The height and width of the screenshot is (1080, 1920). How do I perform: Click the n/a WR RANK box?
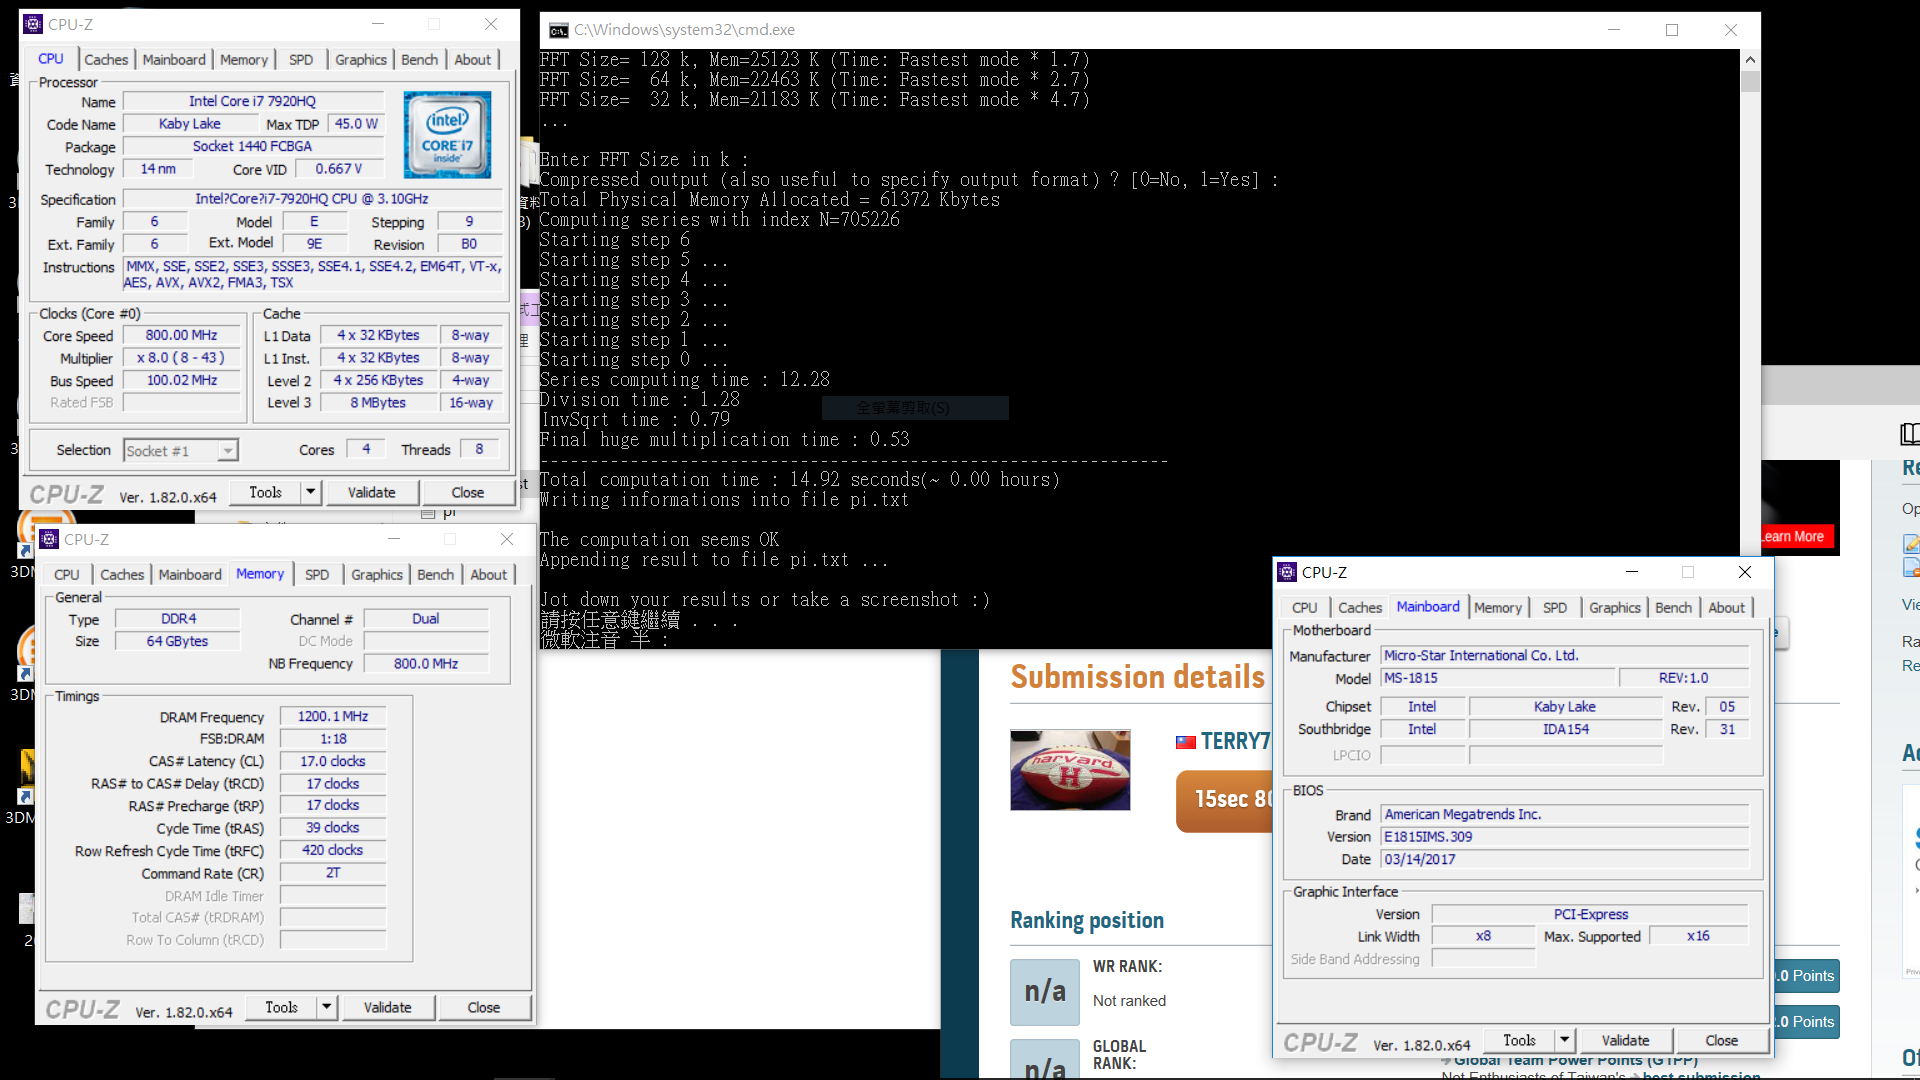point(1045,991)
